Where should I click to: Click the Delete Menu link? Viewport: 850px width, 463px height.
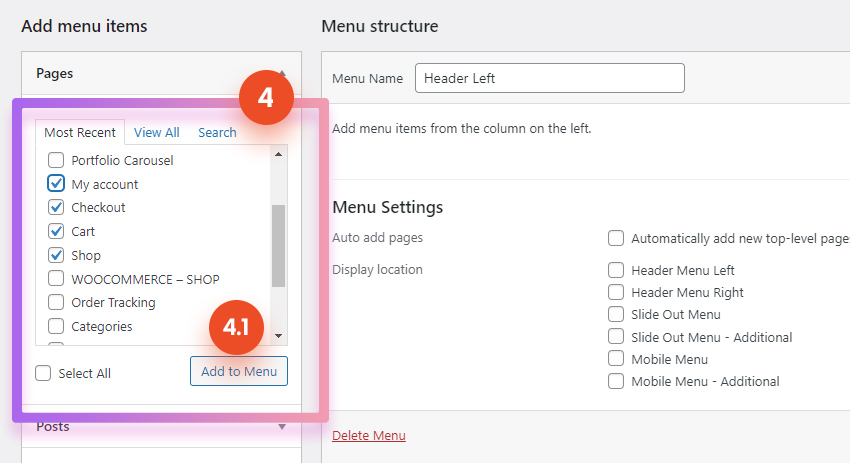point(369,435)
